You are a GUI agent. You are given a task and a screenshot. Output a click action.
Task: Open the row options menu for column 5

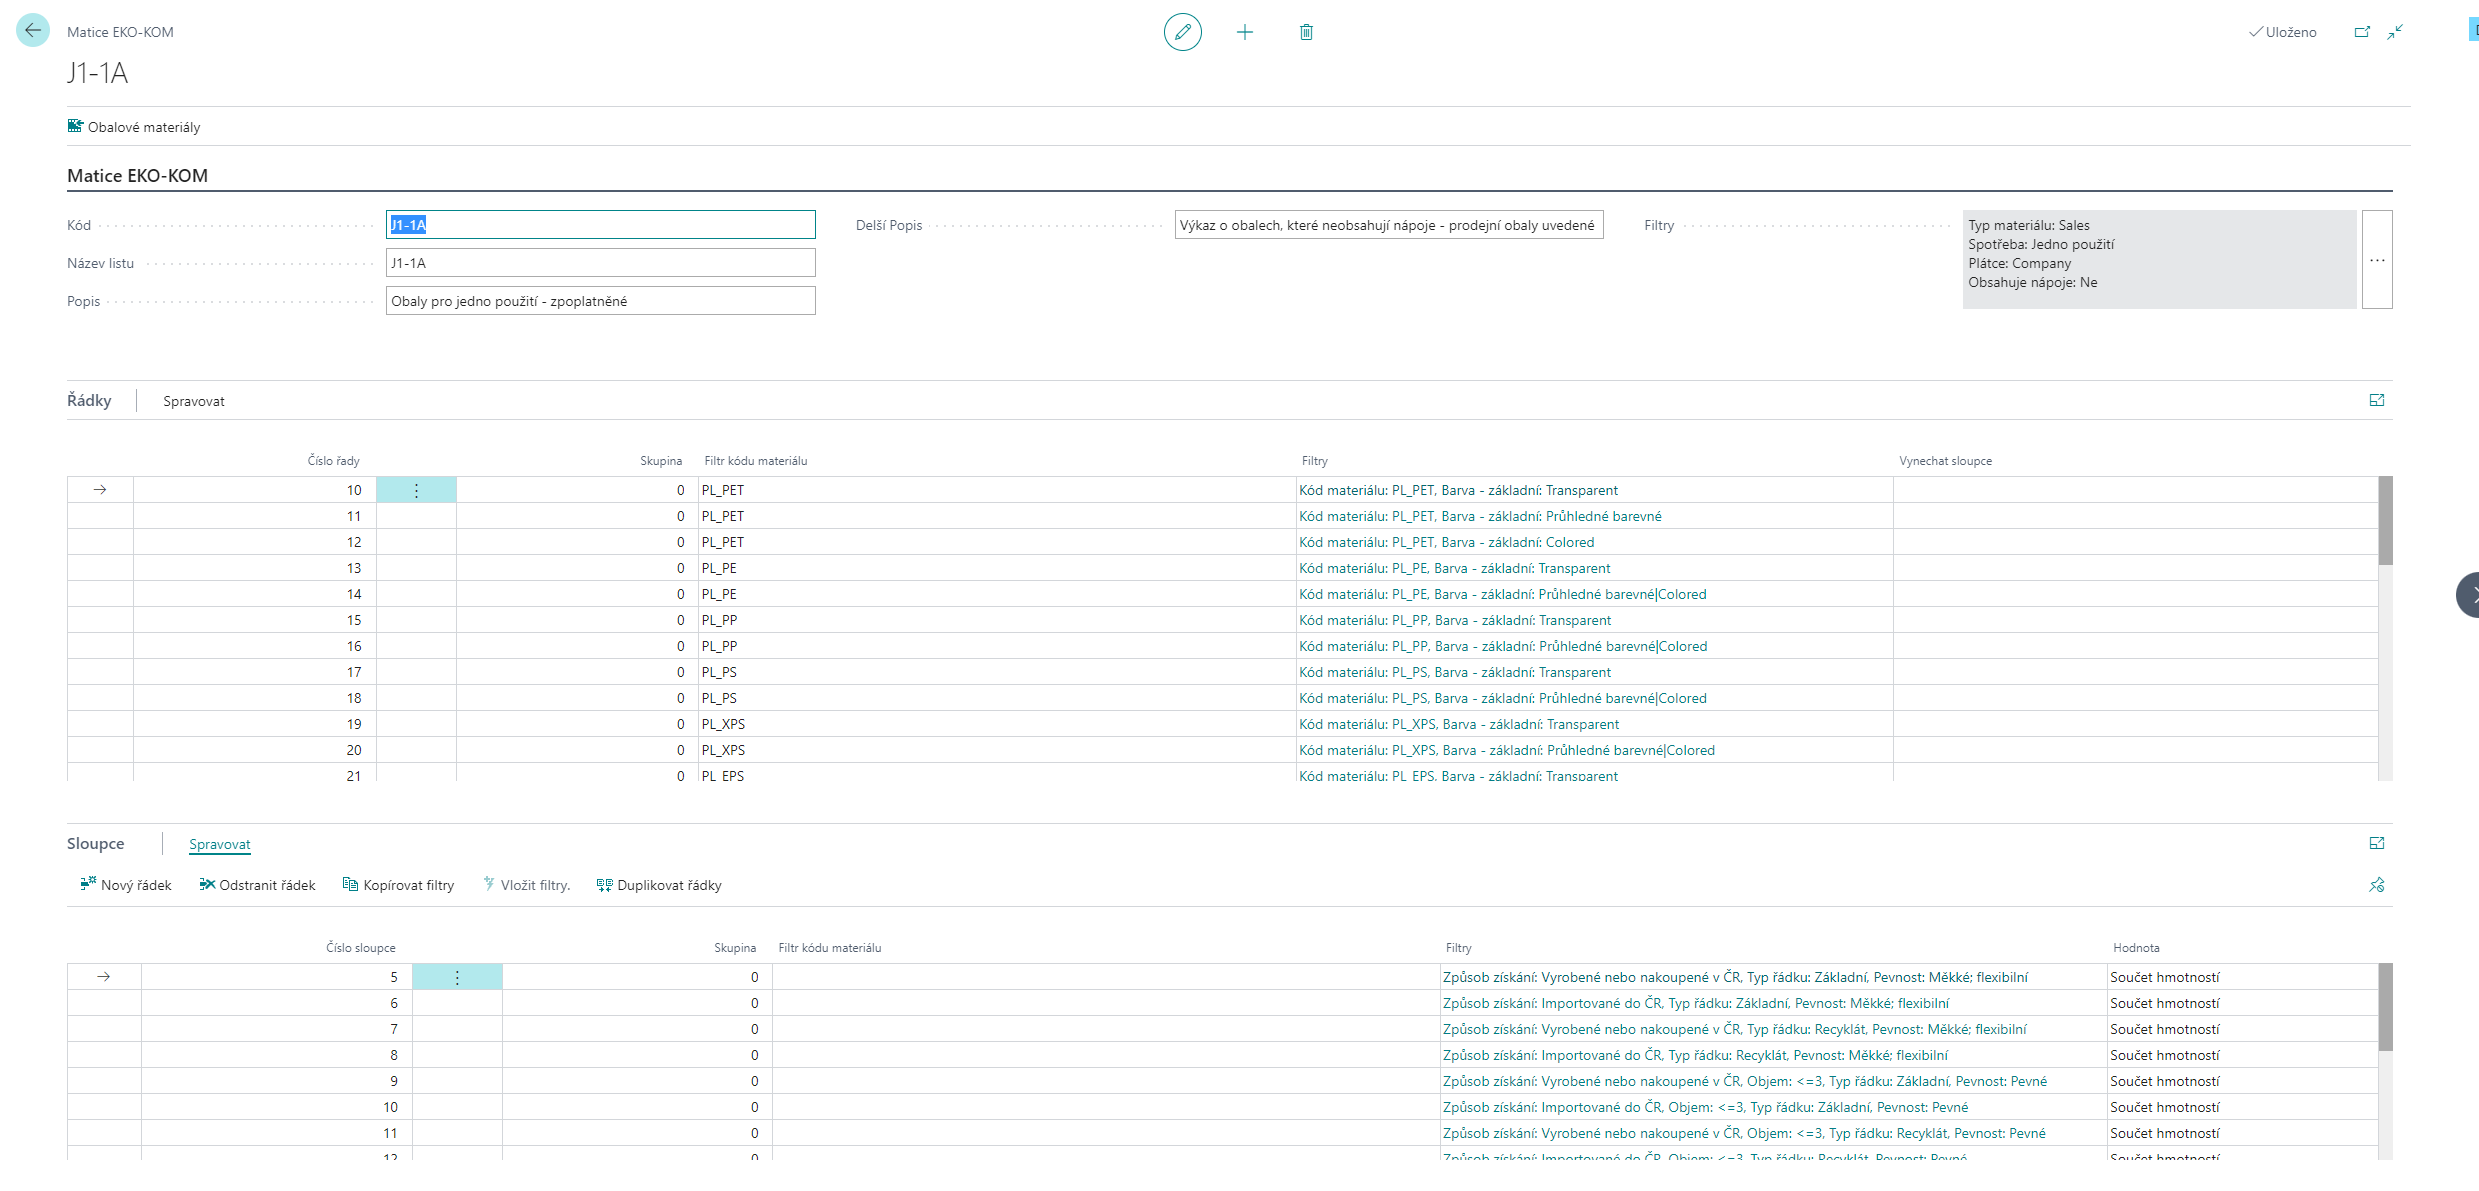click(x=457, y=977)
